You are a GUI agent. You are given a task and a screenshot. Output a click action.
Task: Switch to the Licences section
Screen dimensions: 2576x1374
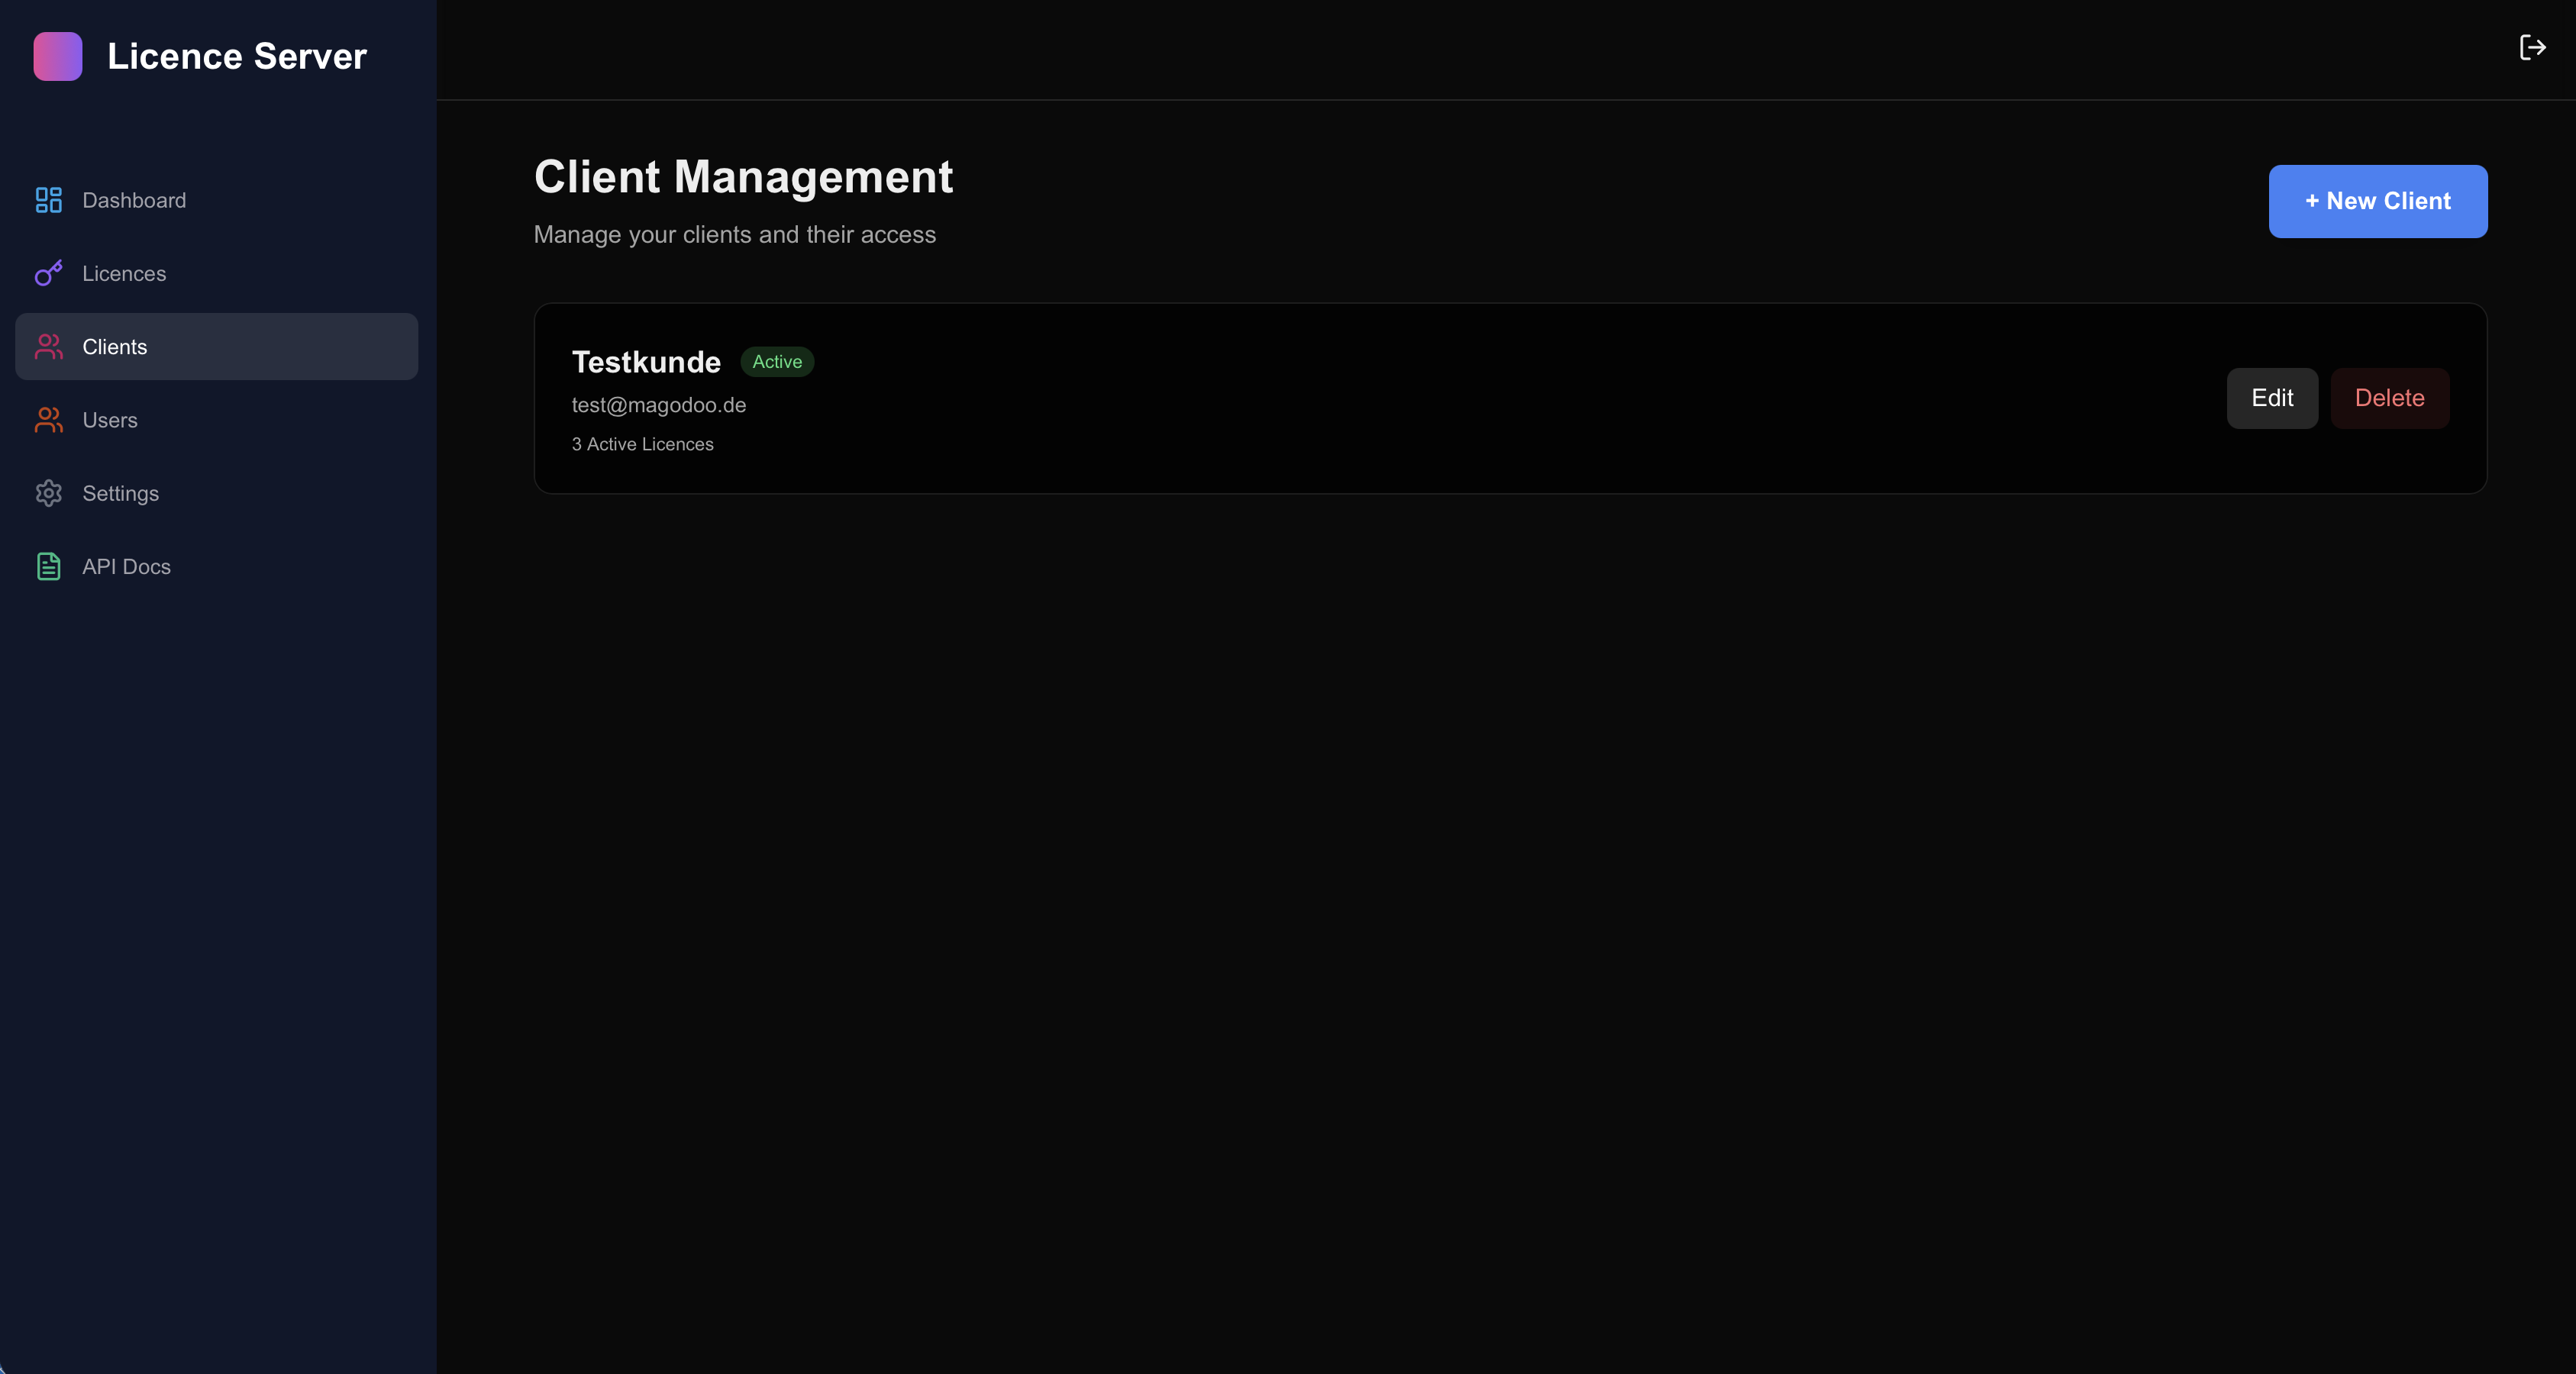click(x=124, y=273)
